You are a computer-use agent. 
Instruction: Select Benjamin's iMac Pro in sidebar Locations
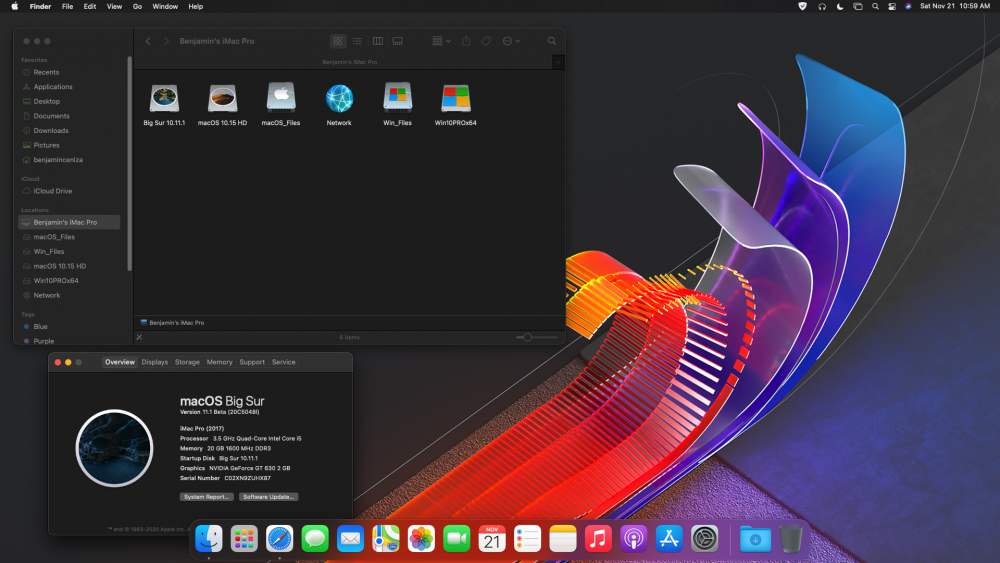69,222
